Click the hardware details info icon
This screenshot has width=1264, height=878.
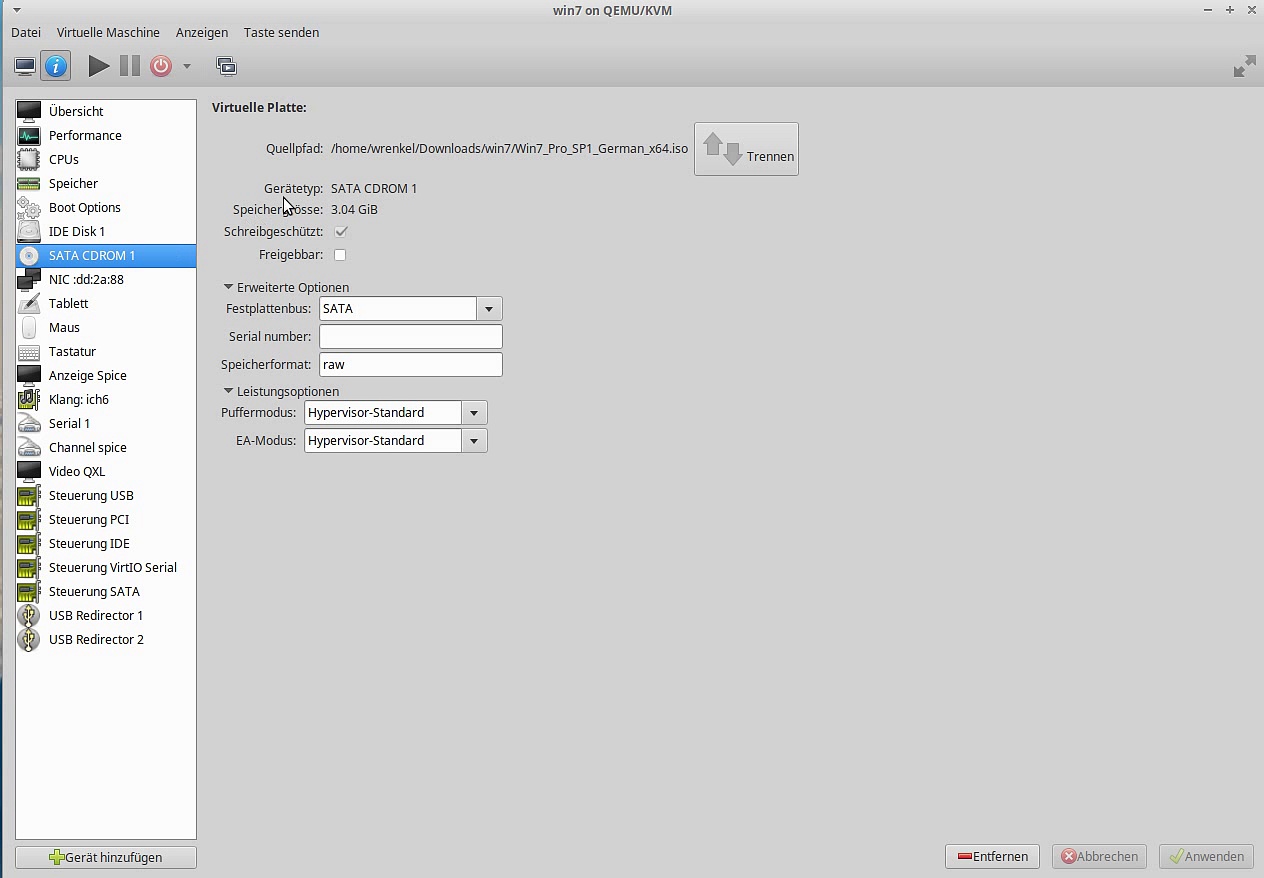click(x=56, y=66)
